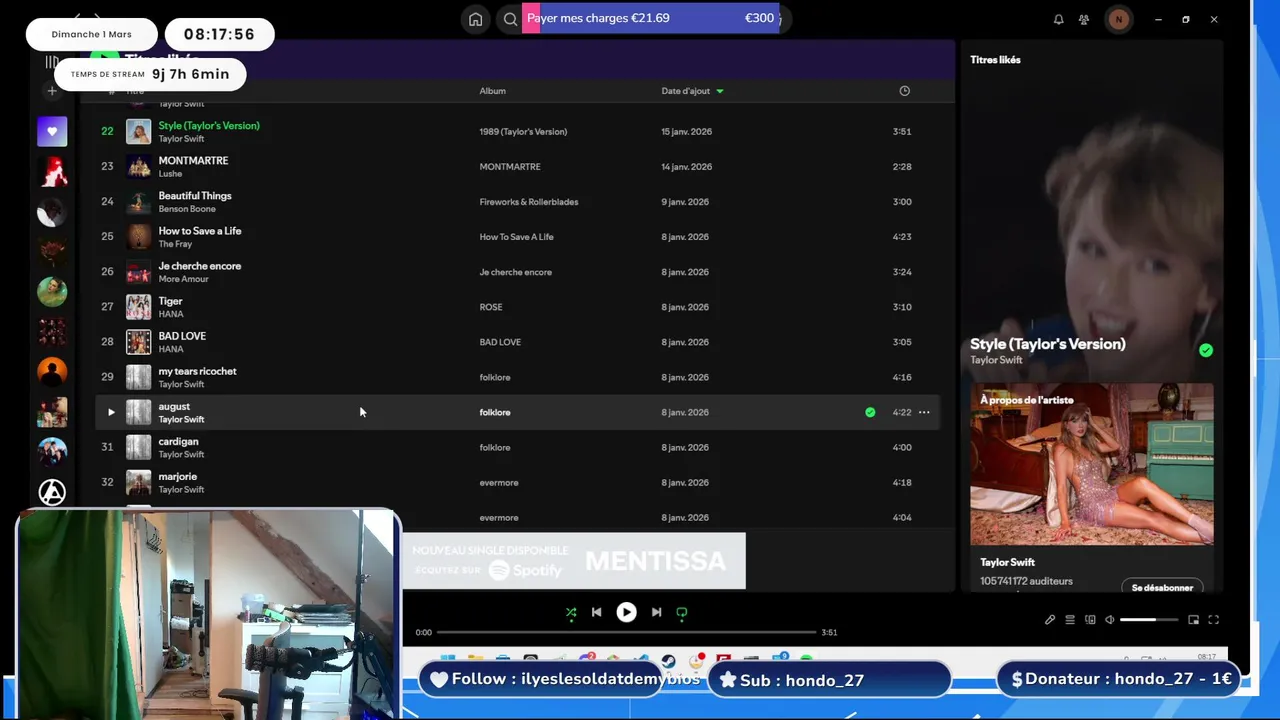Toggle the green liked checkmark on 'august' row
Viewport: 1280px width, 720px height.
point(870,412)
